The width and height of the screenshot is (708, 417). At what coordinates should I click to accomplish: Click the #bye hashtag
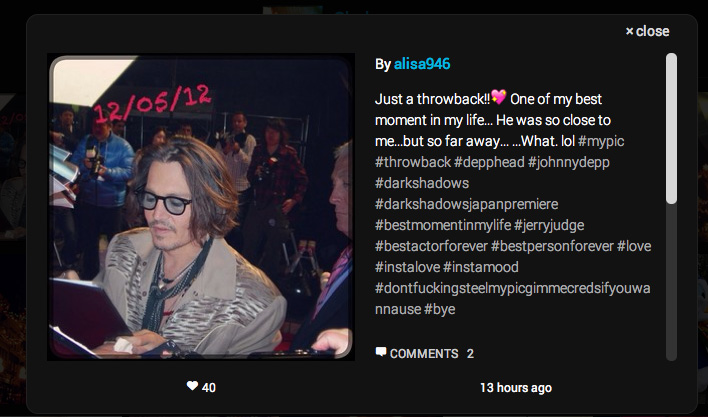coord(439,309)
